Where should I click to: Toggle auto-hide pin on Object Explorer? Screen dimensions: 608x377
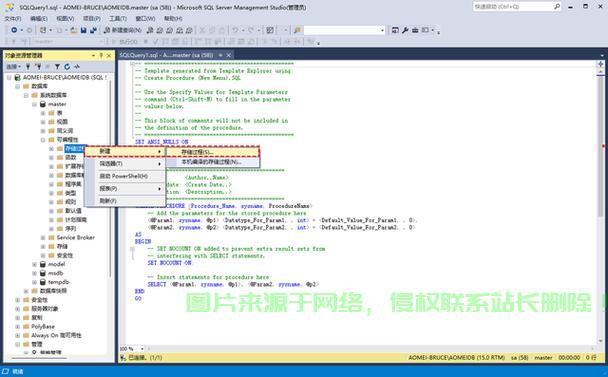click(101, 56)
